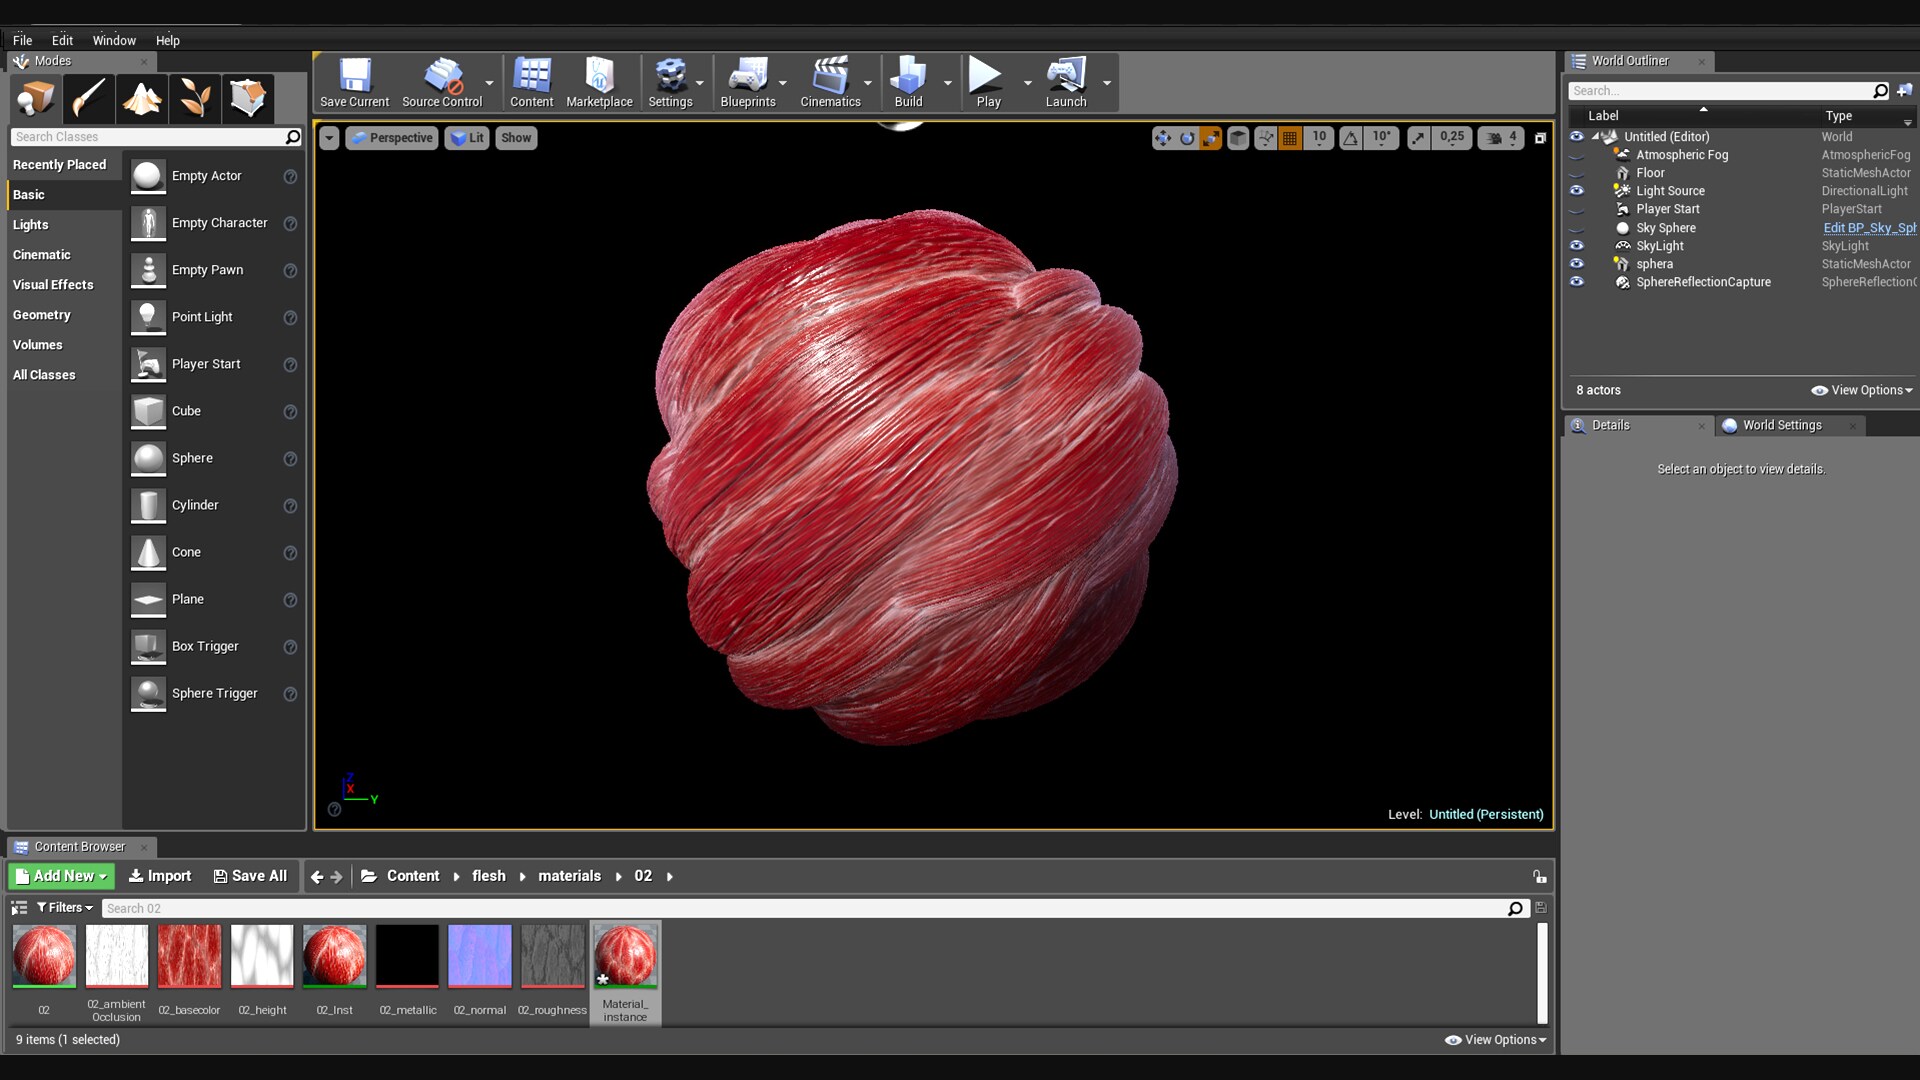Hide the Floor actor in World Outliner
The height and width of the screenshot is (1080, 1920).
(x=1578, y=172)
